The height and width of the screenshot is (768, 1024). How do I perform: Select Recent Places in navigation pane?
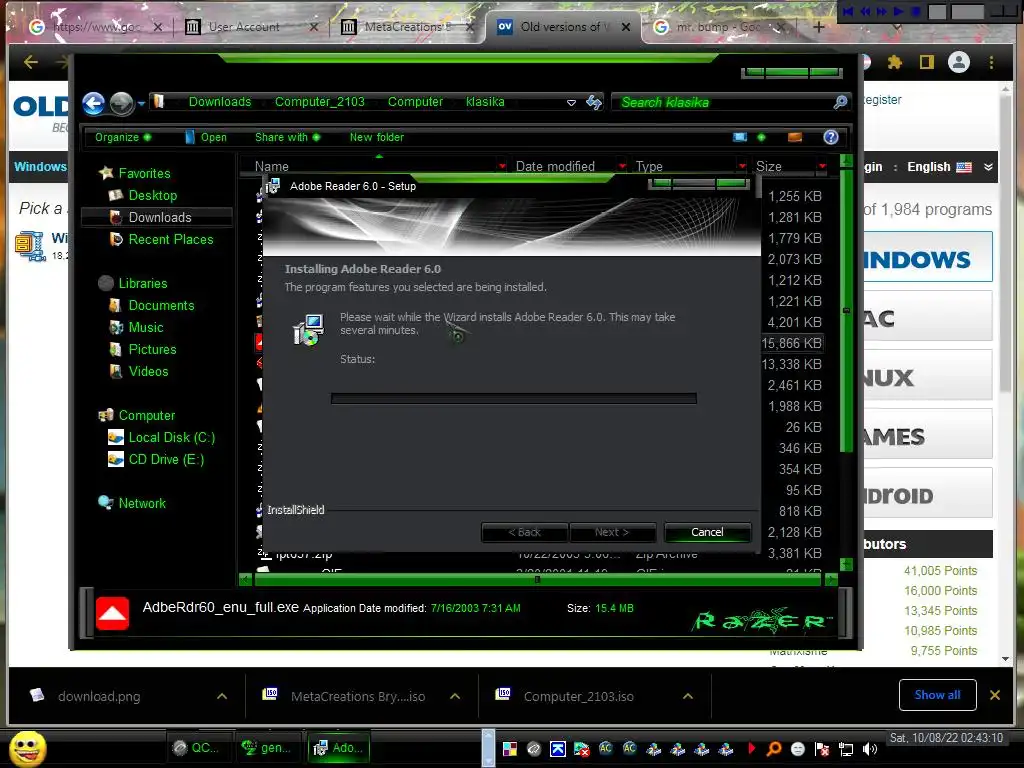[171, 240]
